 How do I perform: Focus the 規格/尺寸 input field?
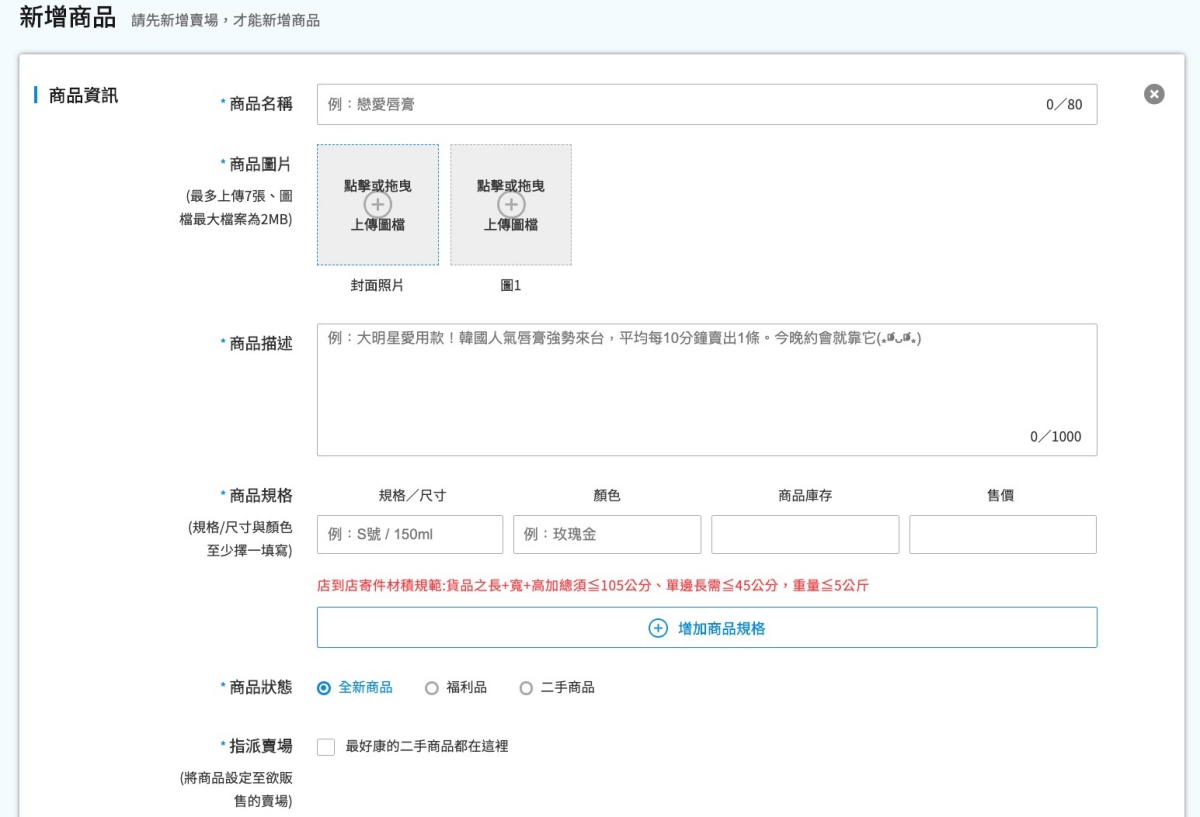pyautogui.click(x=410, y=535)
